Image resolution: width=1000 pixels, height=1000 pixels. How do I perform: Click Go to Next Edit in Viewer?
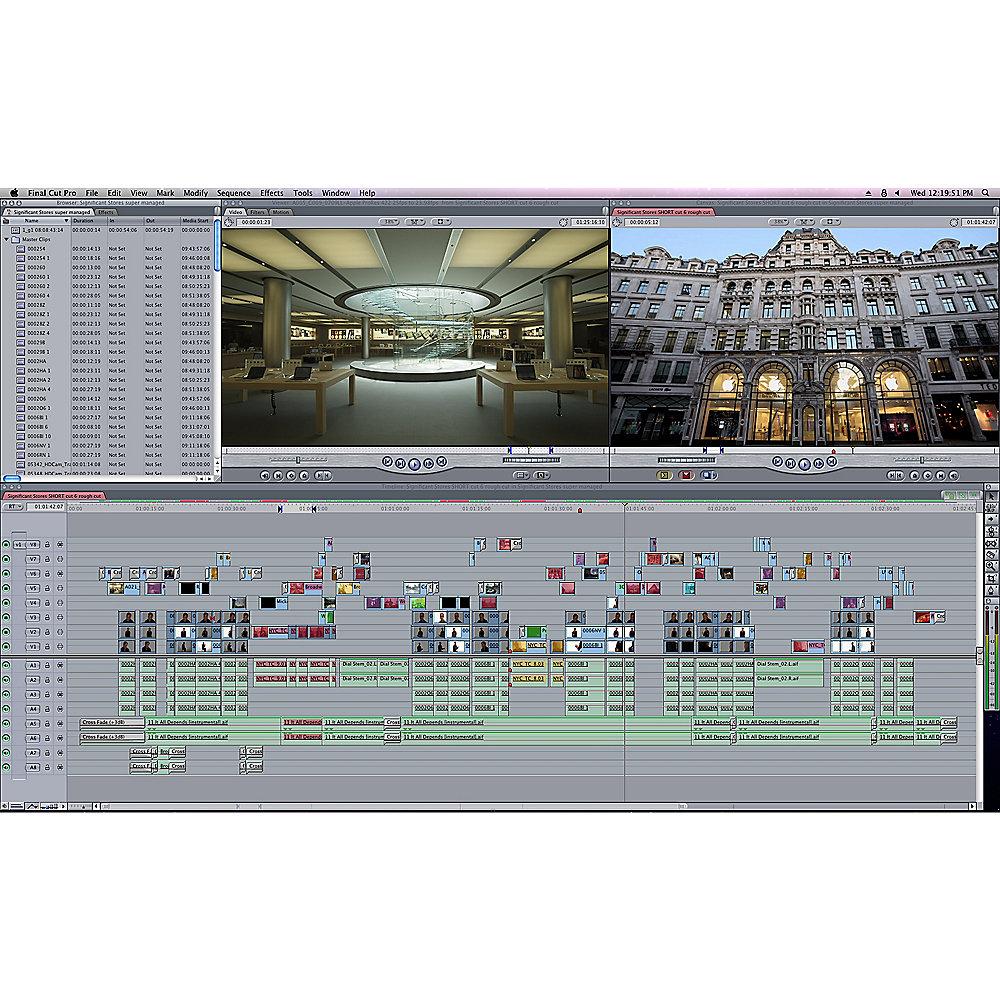[x=441, y=462]
